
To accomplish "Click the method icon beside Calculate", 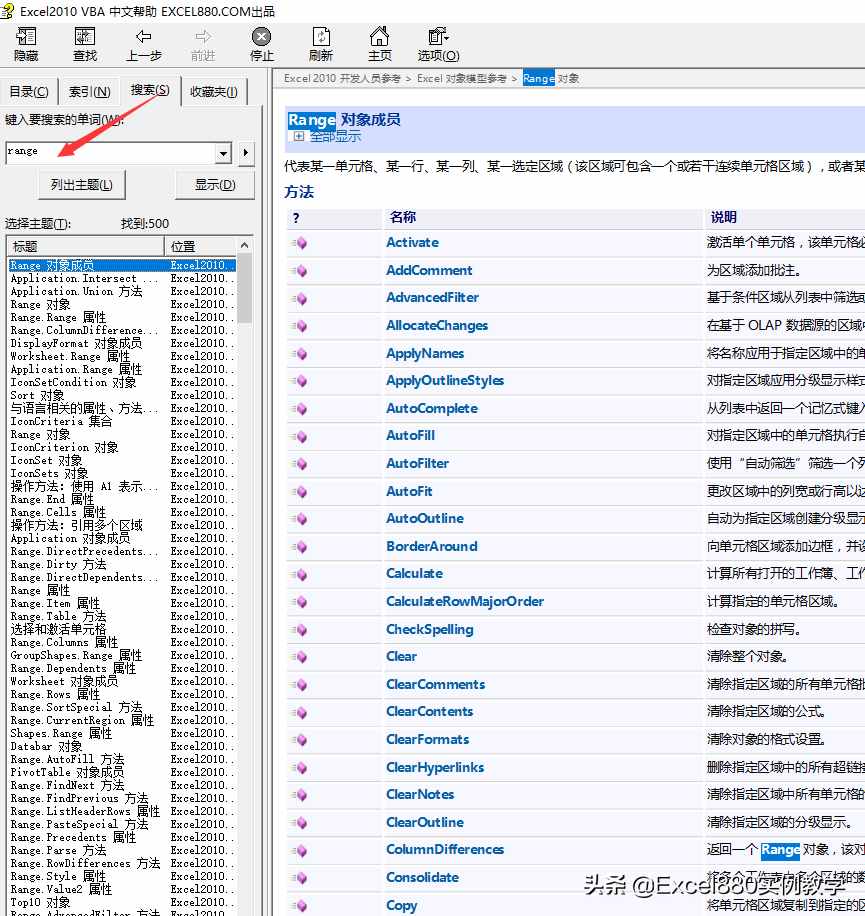I will point(300,574).
